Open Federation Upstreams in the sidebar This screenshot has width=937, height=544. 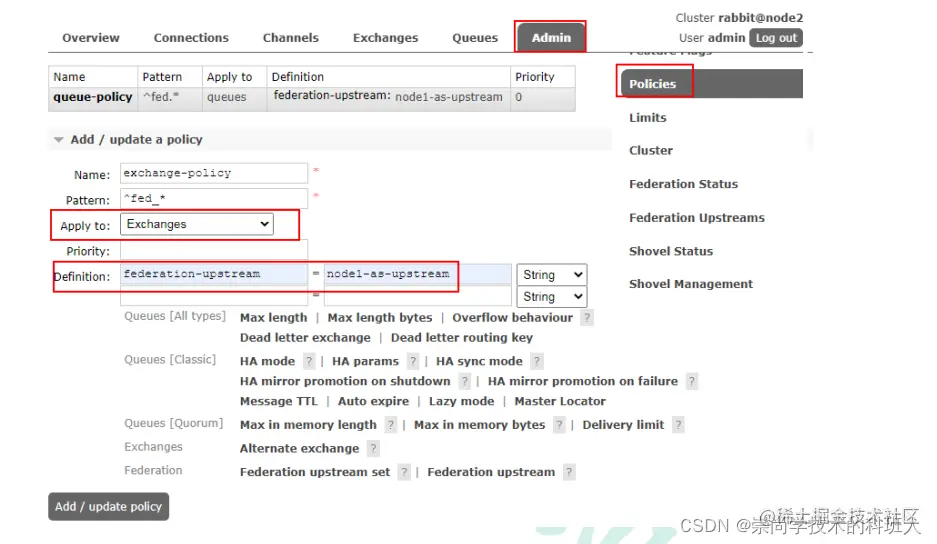pos(697,218)
